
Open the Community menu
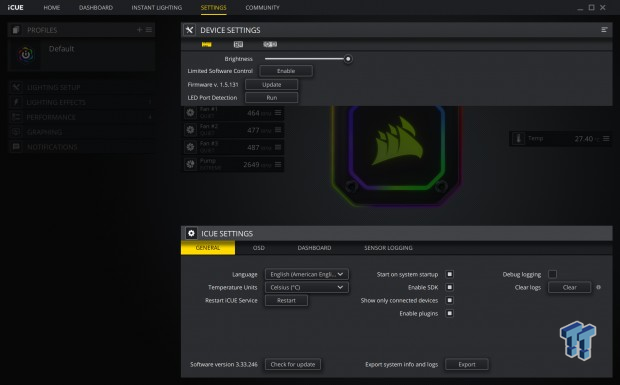click(262, 8)
